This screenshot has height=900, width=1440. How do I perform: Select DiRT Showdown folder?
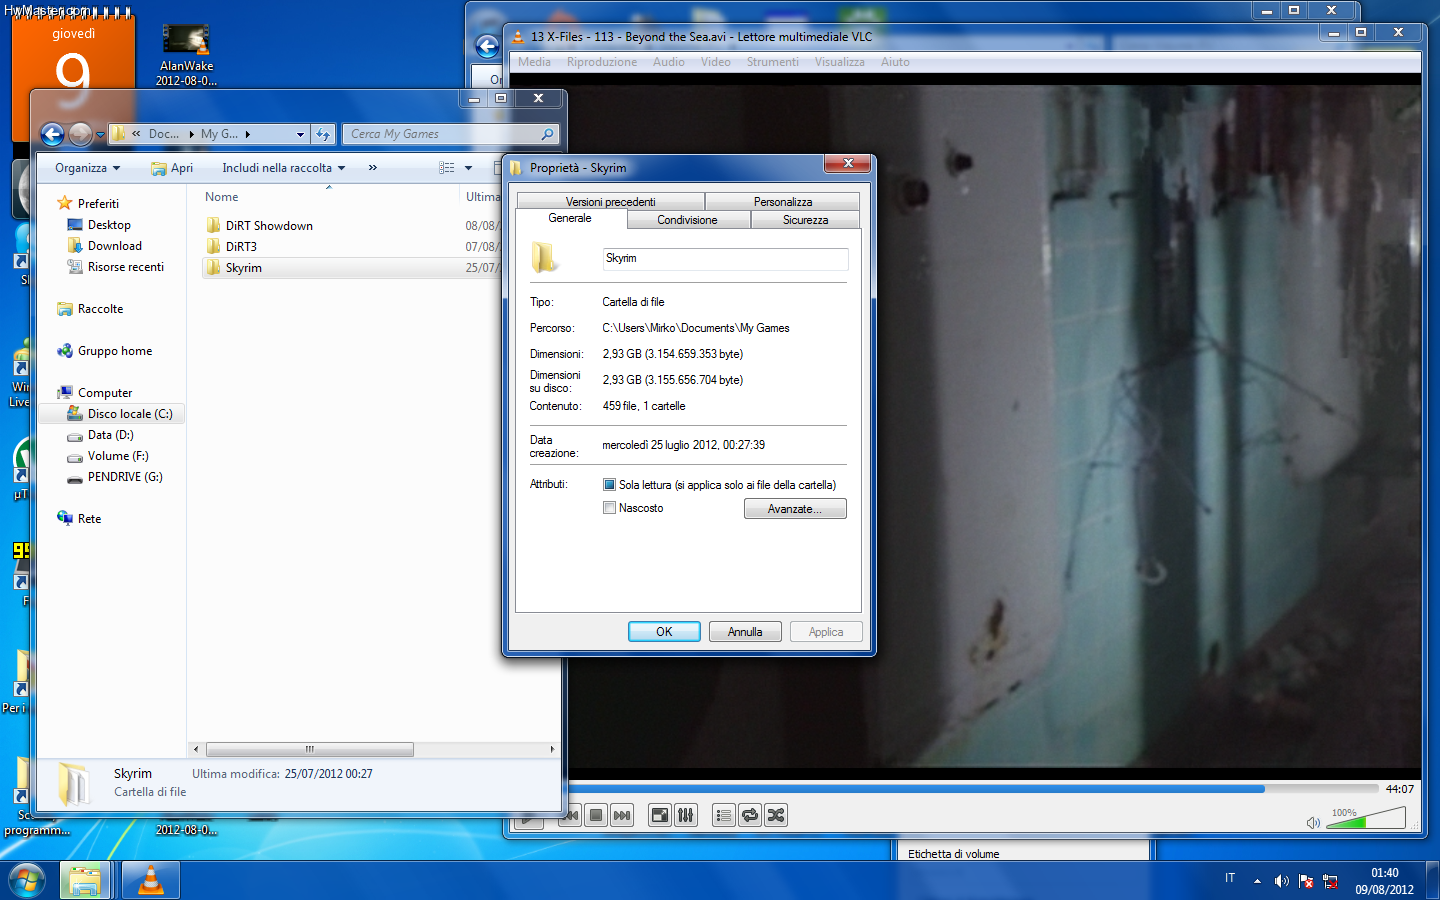tap(269, 226)
